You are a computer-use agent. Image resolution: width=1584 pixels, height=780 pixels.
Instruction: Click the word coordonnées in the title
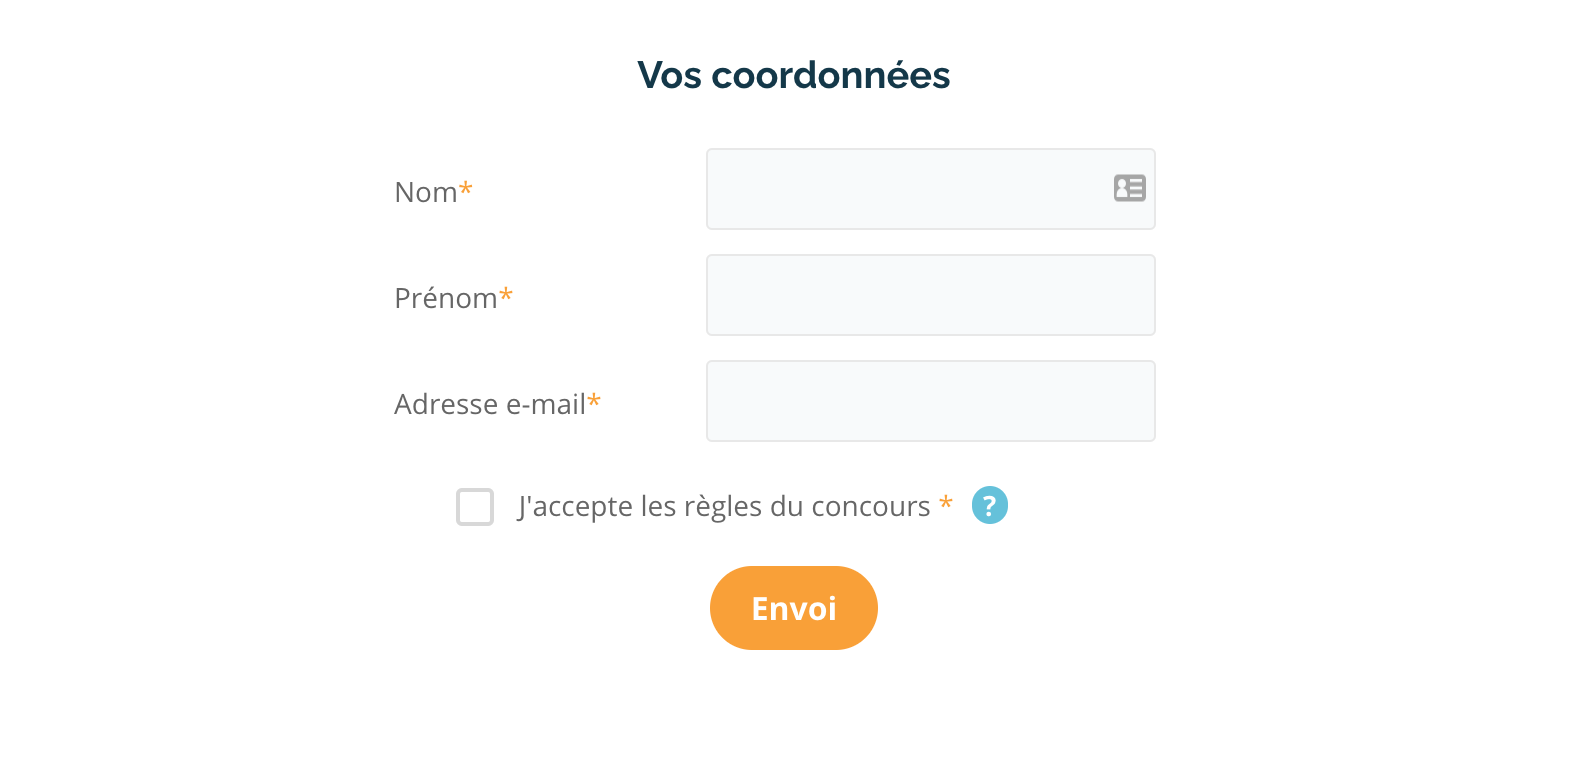tap(831, 75)
